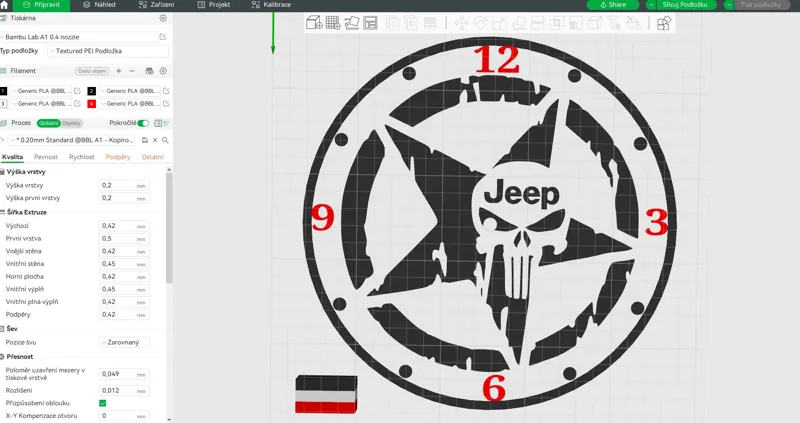Click the Slicuj Podložku button
This screenshot has height=423, width=800.
coord(685,5)
